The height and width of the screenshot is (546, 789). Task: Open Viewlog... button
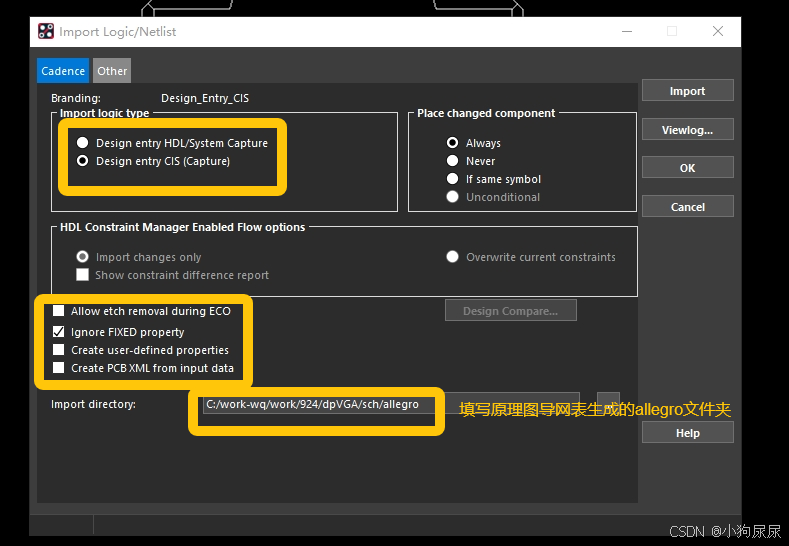click(687, 130)
